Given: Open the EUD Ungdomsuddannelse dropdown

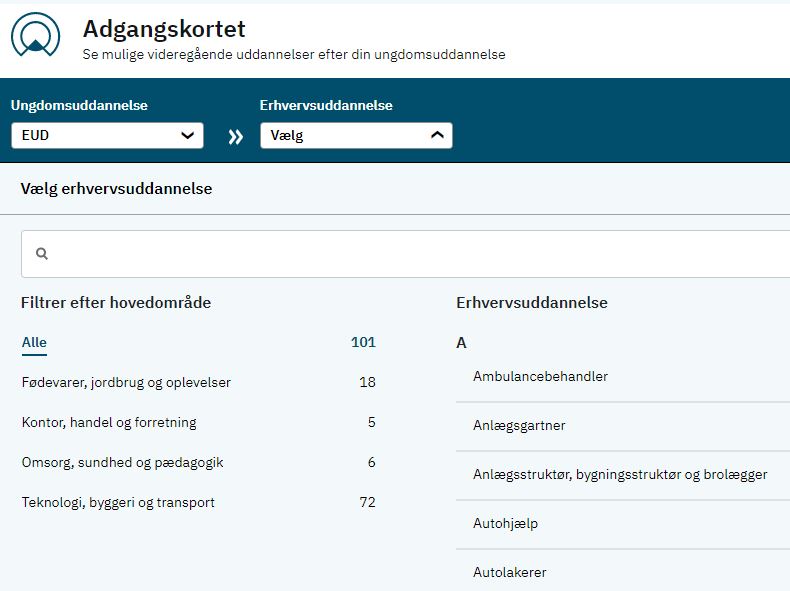Looking at the screenshot, I should [x=107, y=136].
